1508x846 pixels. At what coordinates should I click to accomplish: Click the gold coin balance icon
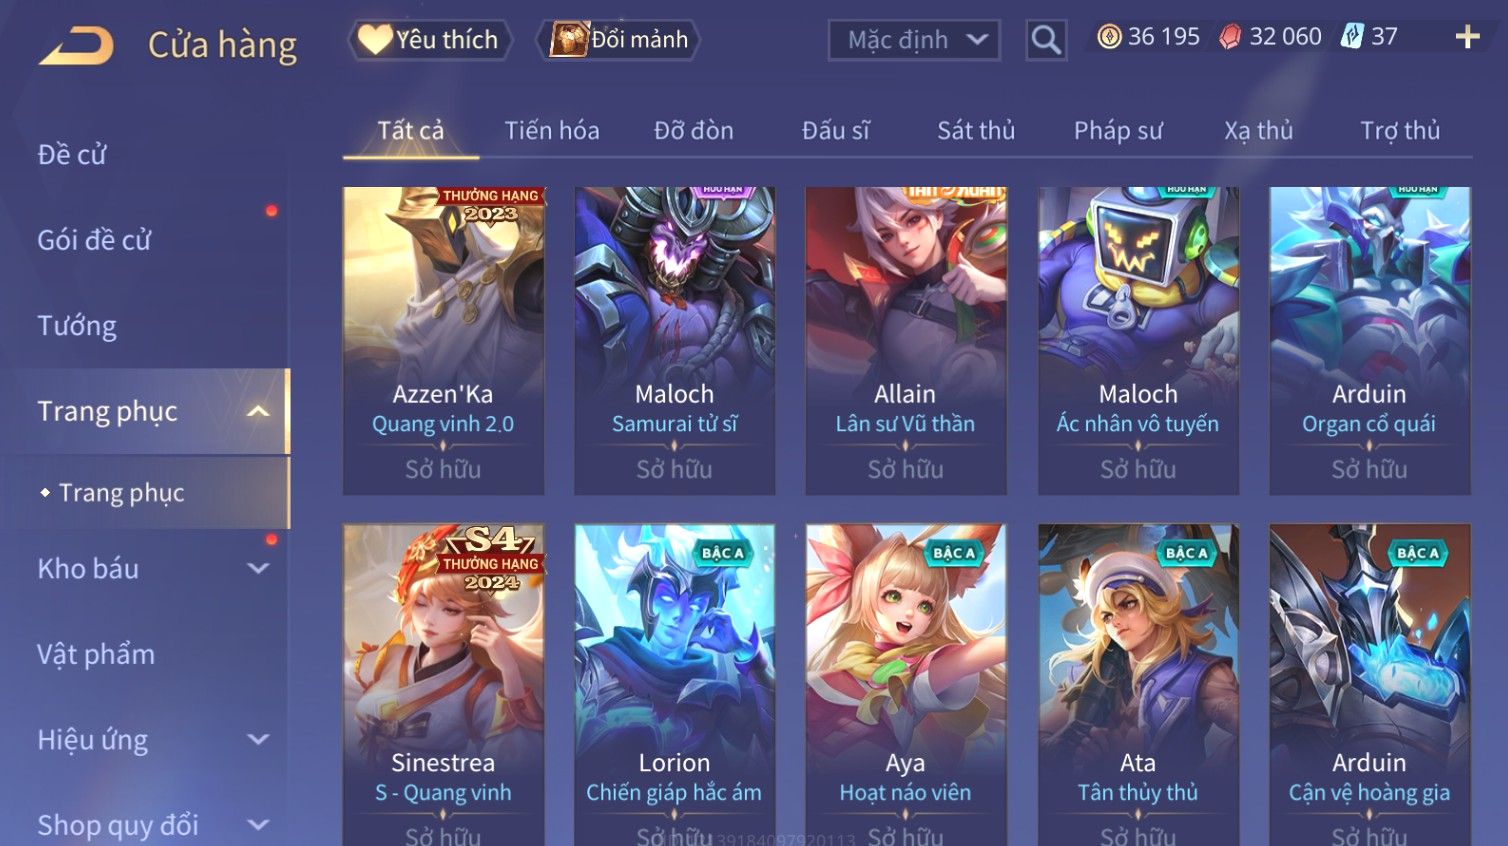(1109, 37)
